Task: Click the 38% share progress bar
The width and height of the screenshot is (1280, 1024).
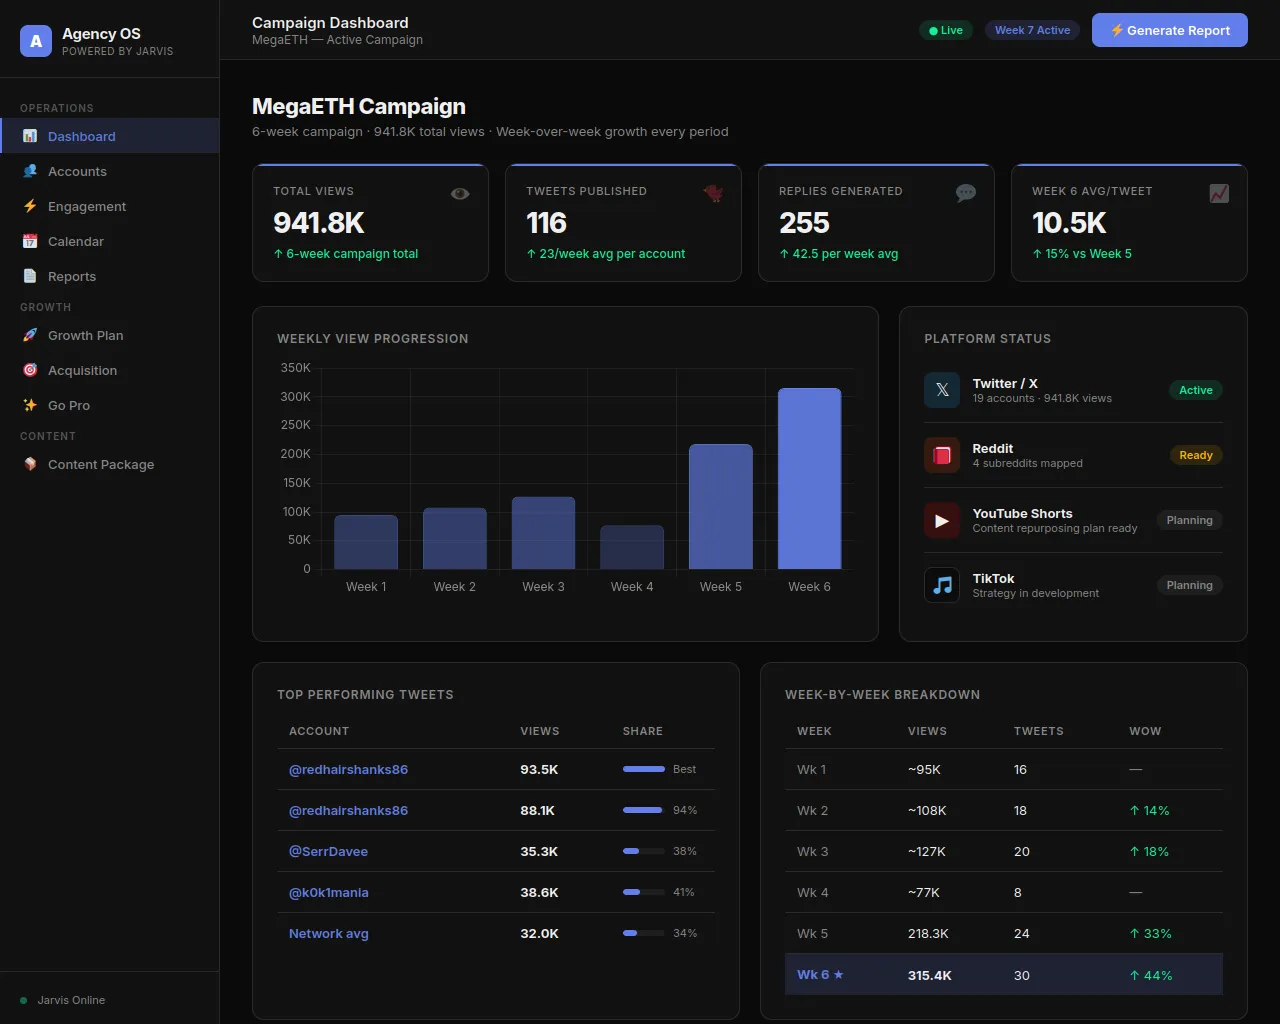Action: [x=644, y=851]
